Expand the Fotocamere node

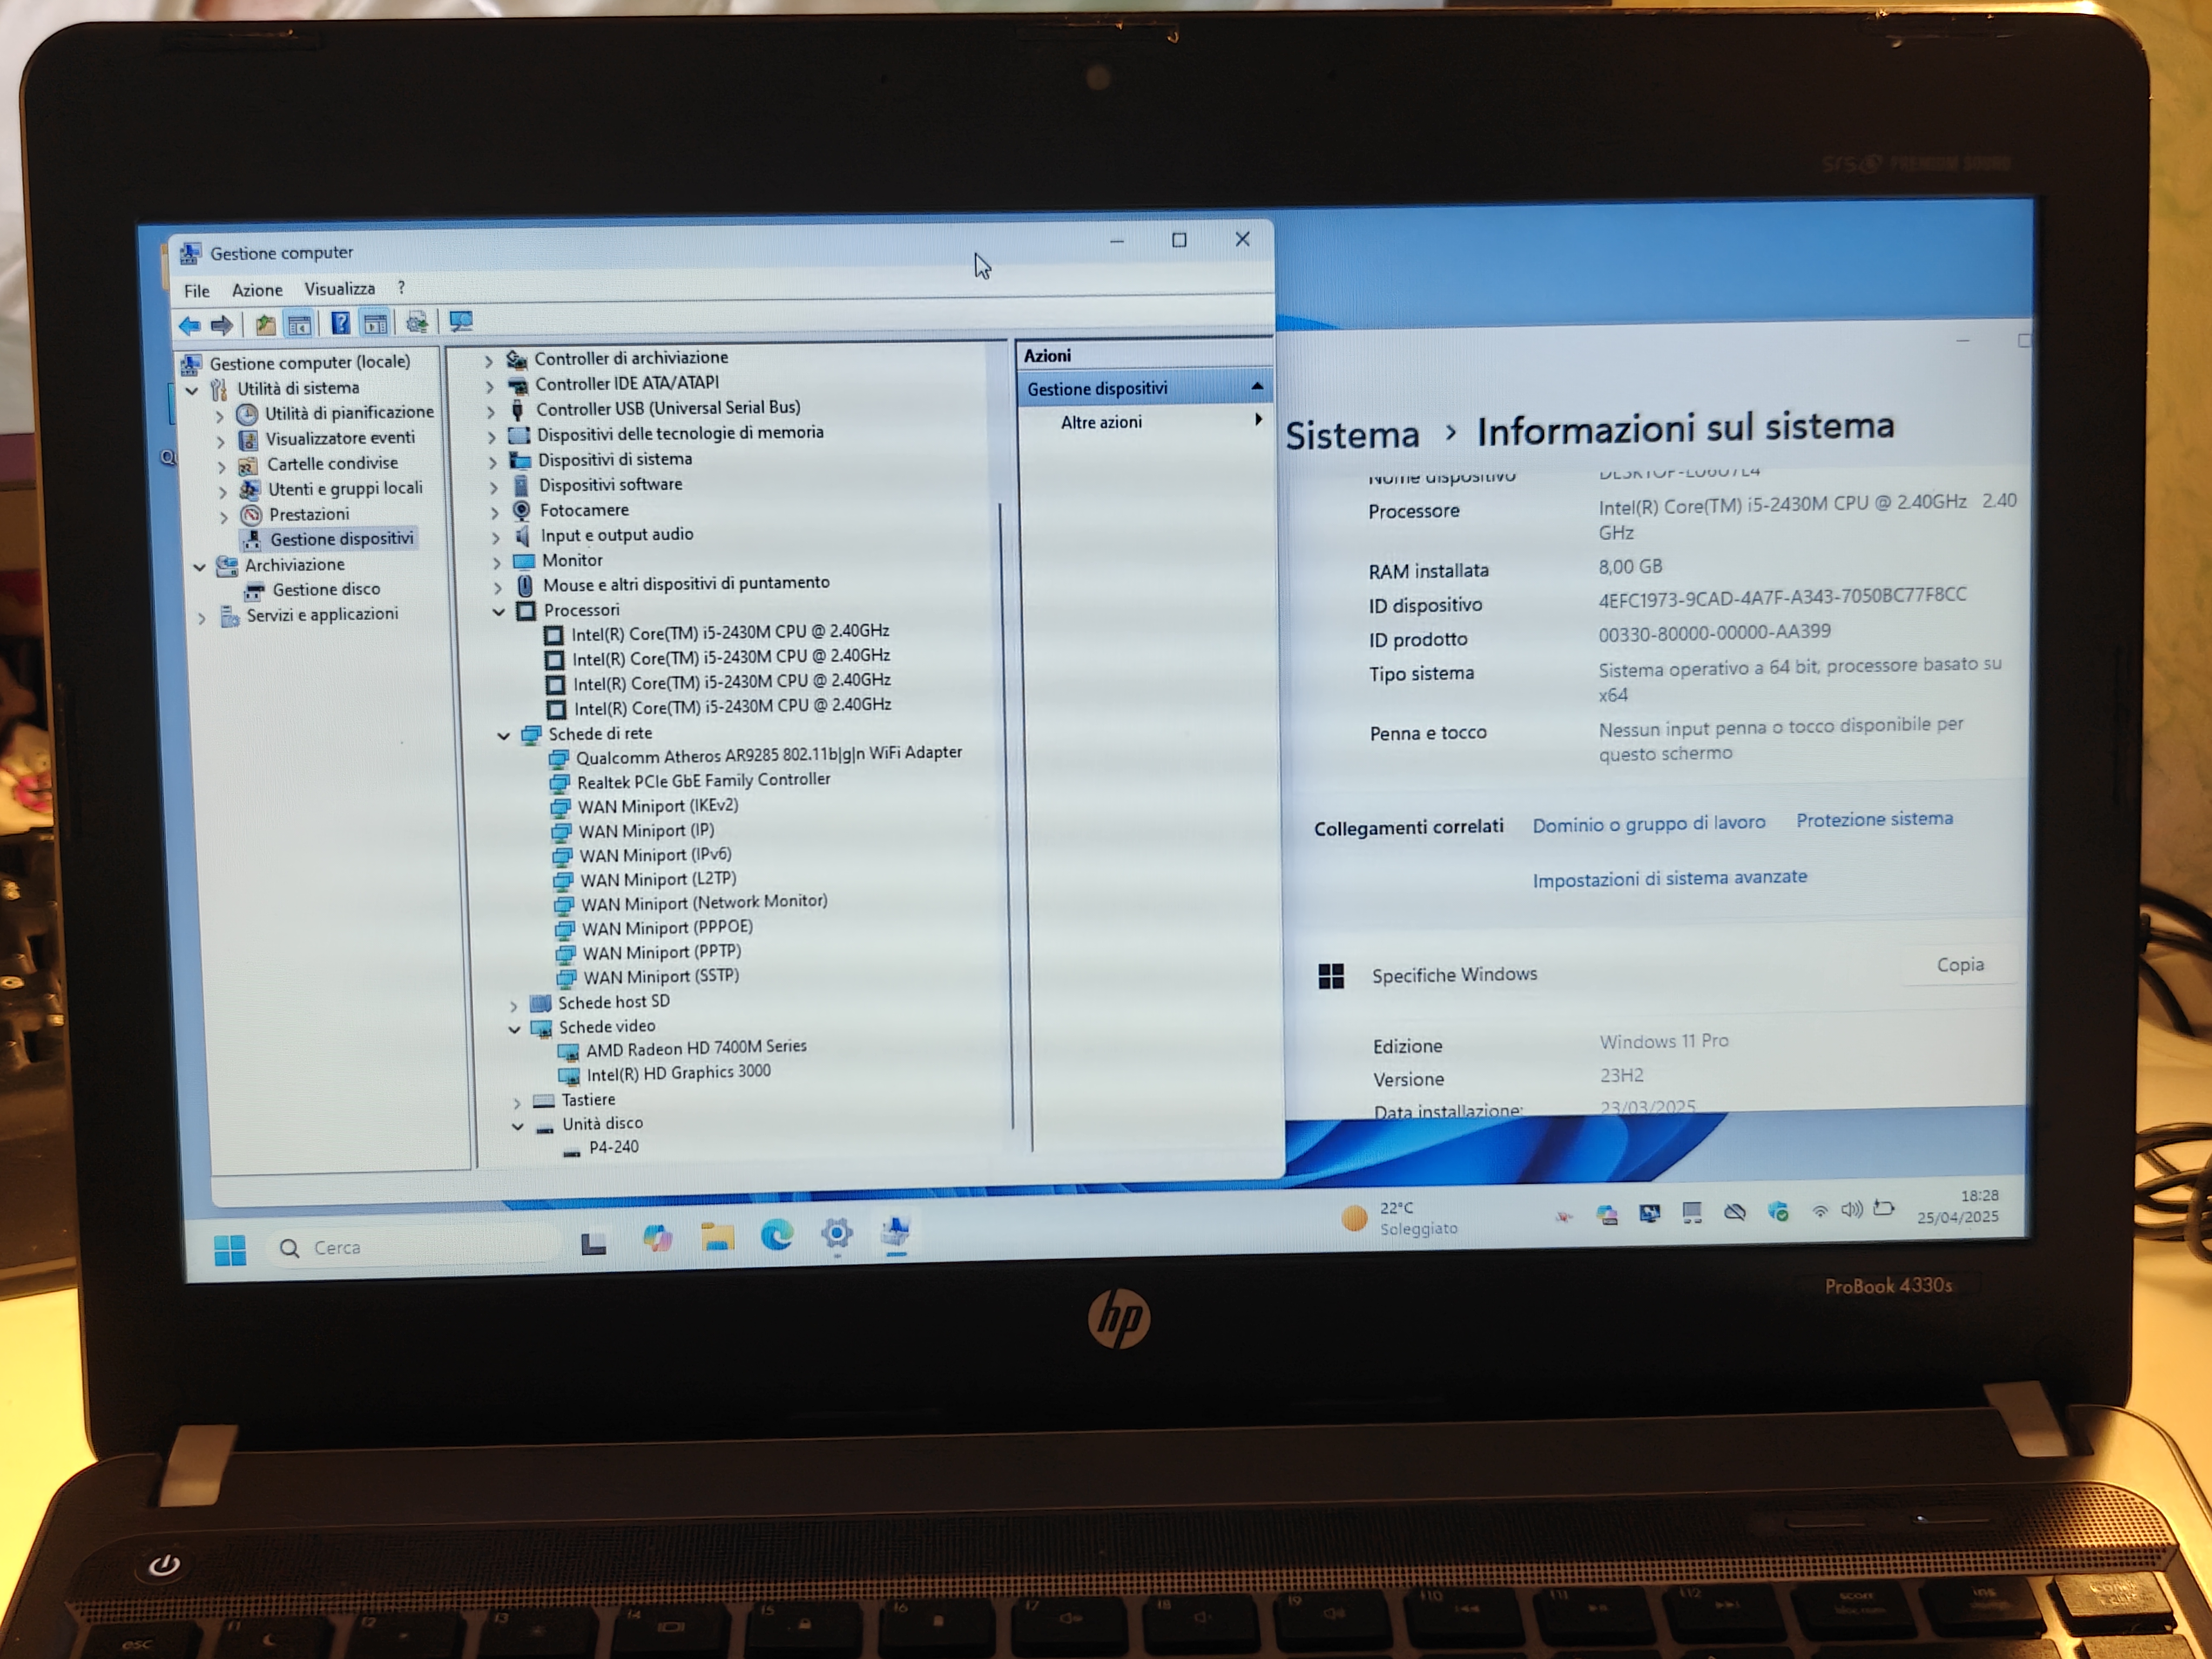pyautogui.click(x=494, y=512)
